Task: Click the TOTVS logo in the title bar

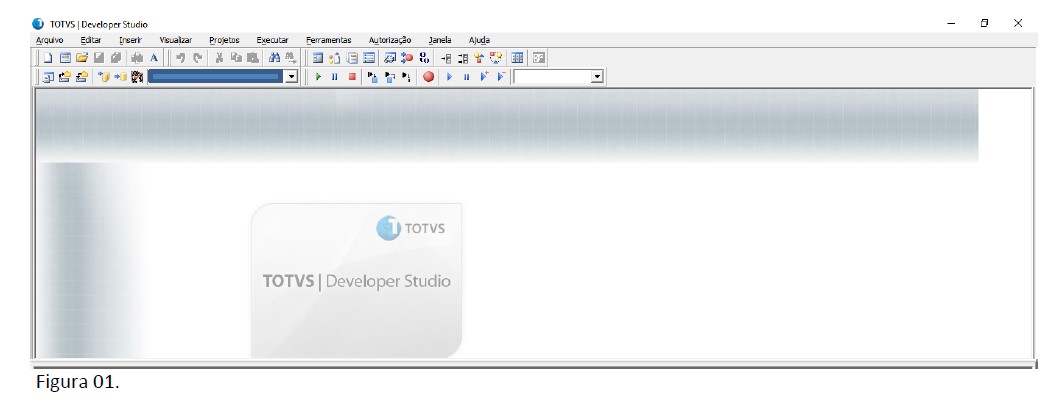Action: click(x=38, y=24)
